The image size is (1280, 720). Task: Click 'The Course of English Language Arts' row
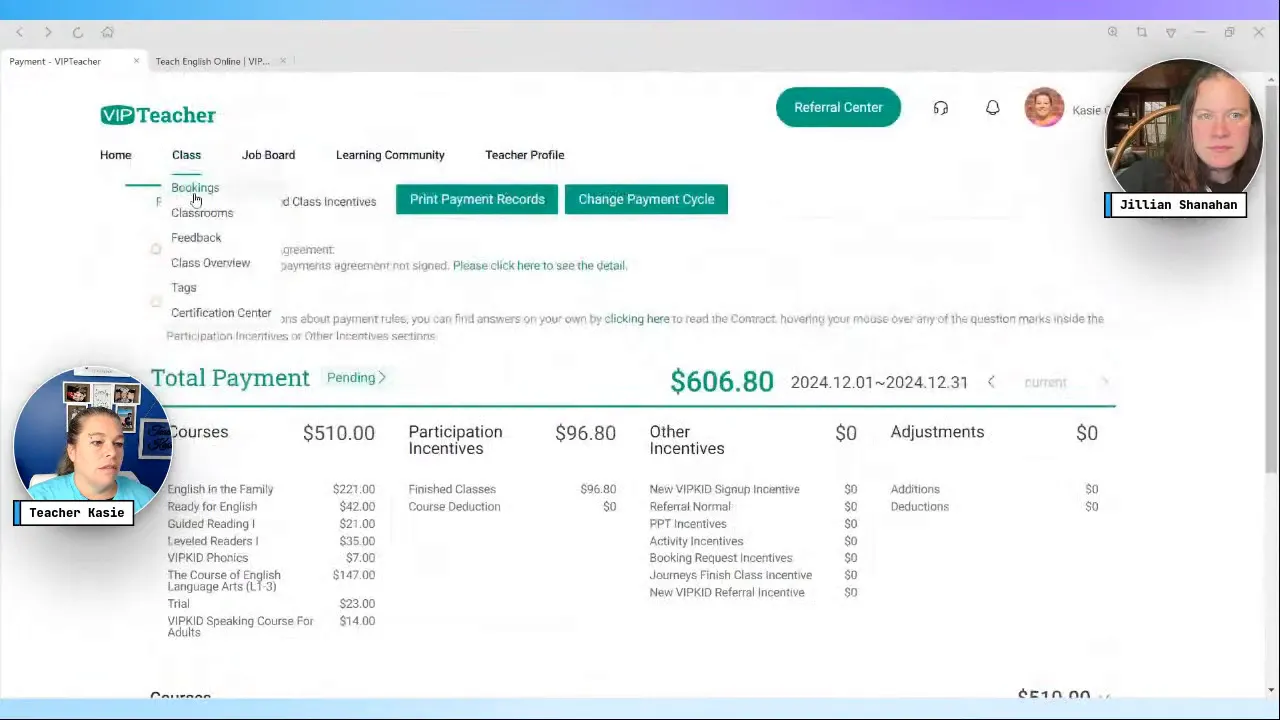click(x=271, y=581)
